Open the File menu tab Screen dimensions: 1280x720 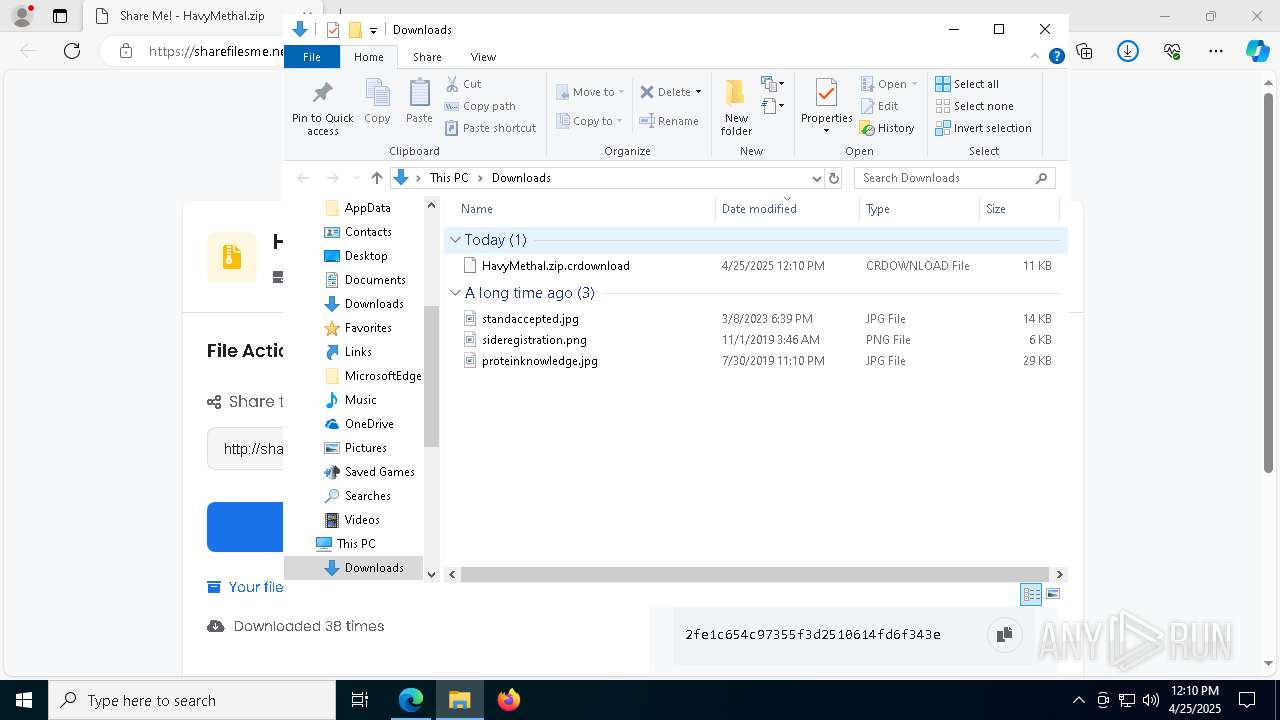(x=312, y=57)
